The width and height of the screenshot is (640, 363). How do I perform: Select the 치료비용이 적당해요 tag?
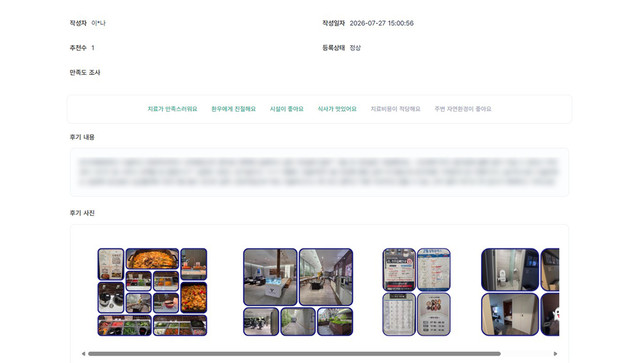[395, 109]
